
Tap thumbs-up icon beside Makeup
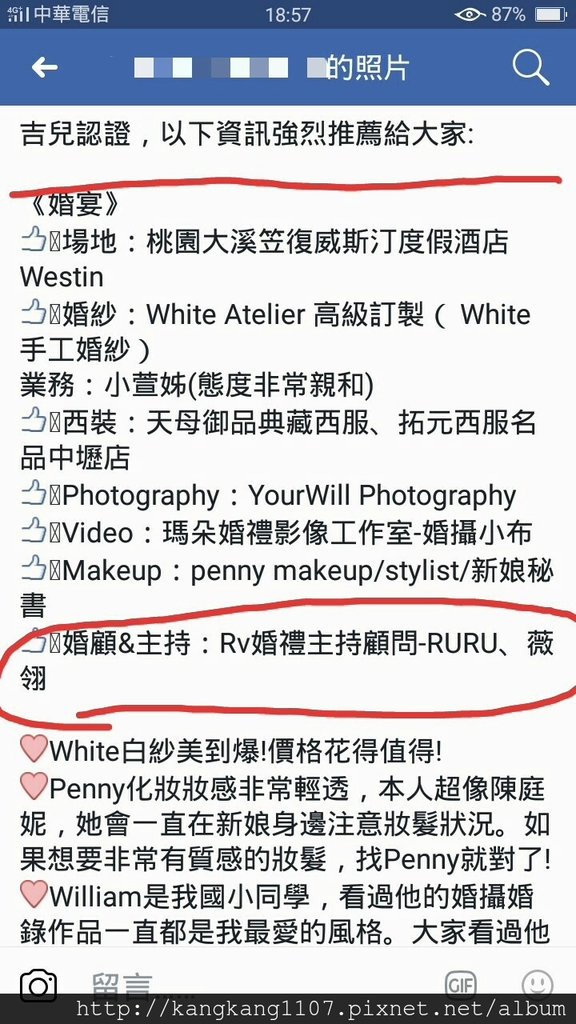pyautogui.click(x=33, y=569)
